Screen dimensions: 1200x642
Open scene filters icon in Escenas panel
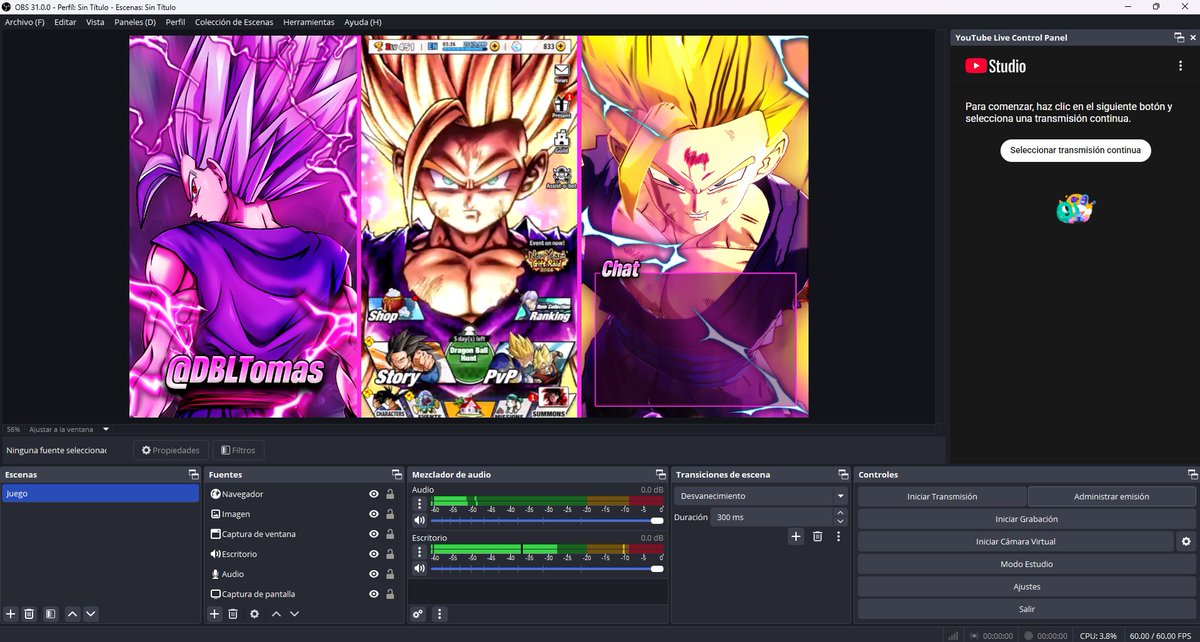click(x=49, y=613)
